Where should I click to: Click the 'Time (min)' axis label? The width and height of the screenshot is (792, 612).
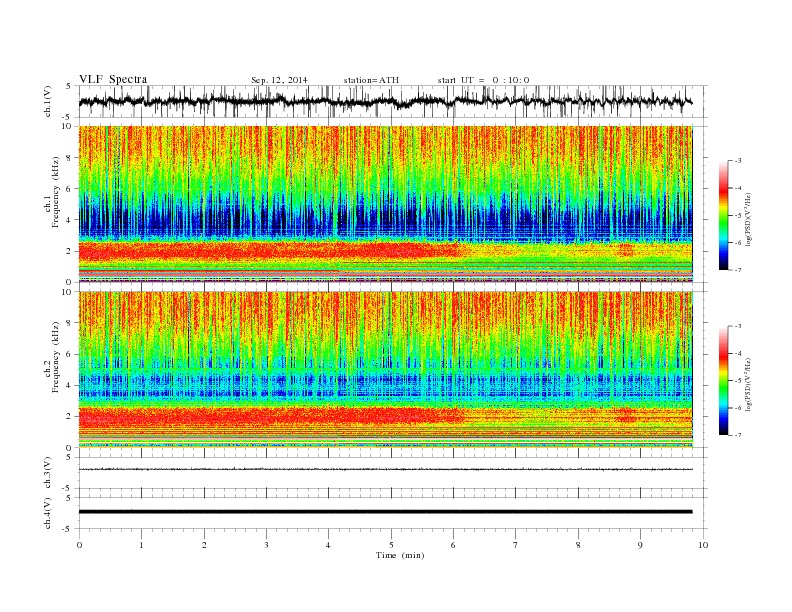[x=400, y=555]
